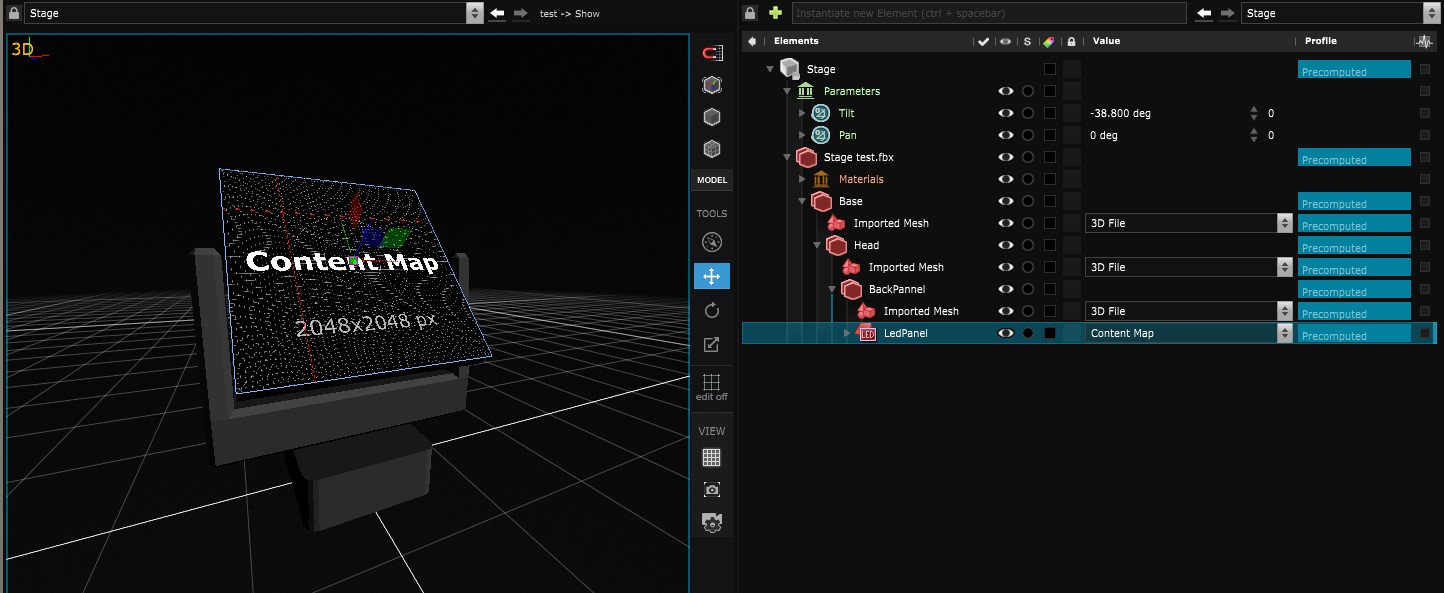1444x593 pixels.
Task: Toggle the magnet snapping icon
Action: 712,53
